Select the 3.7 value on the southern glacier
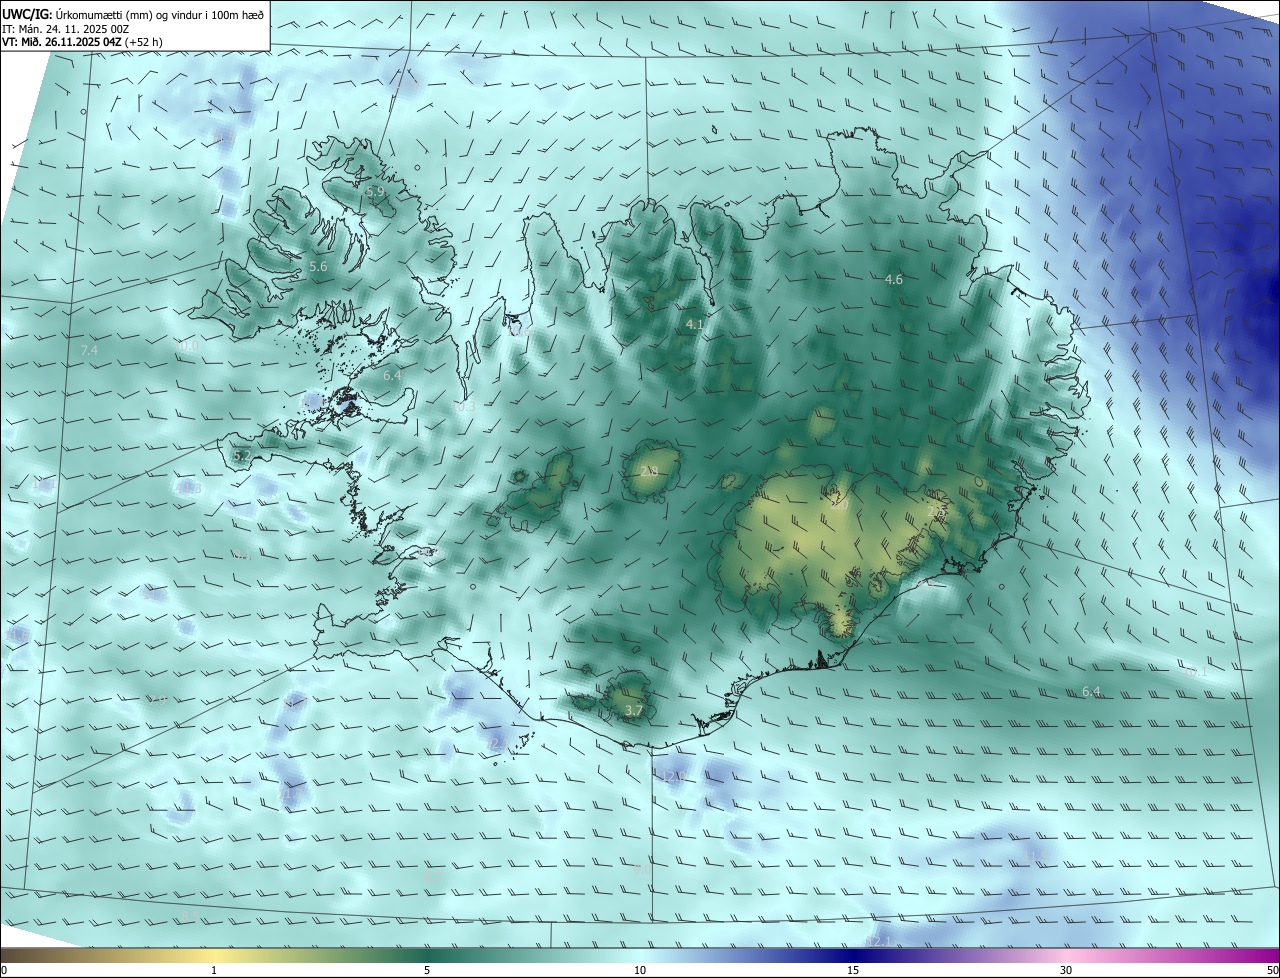The image size is (1280, 978). tap(634, 711)
